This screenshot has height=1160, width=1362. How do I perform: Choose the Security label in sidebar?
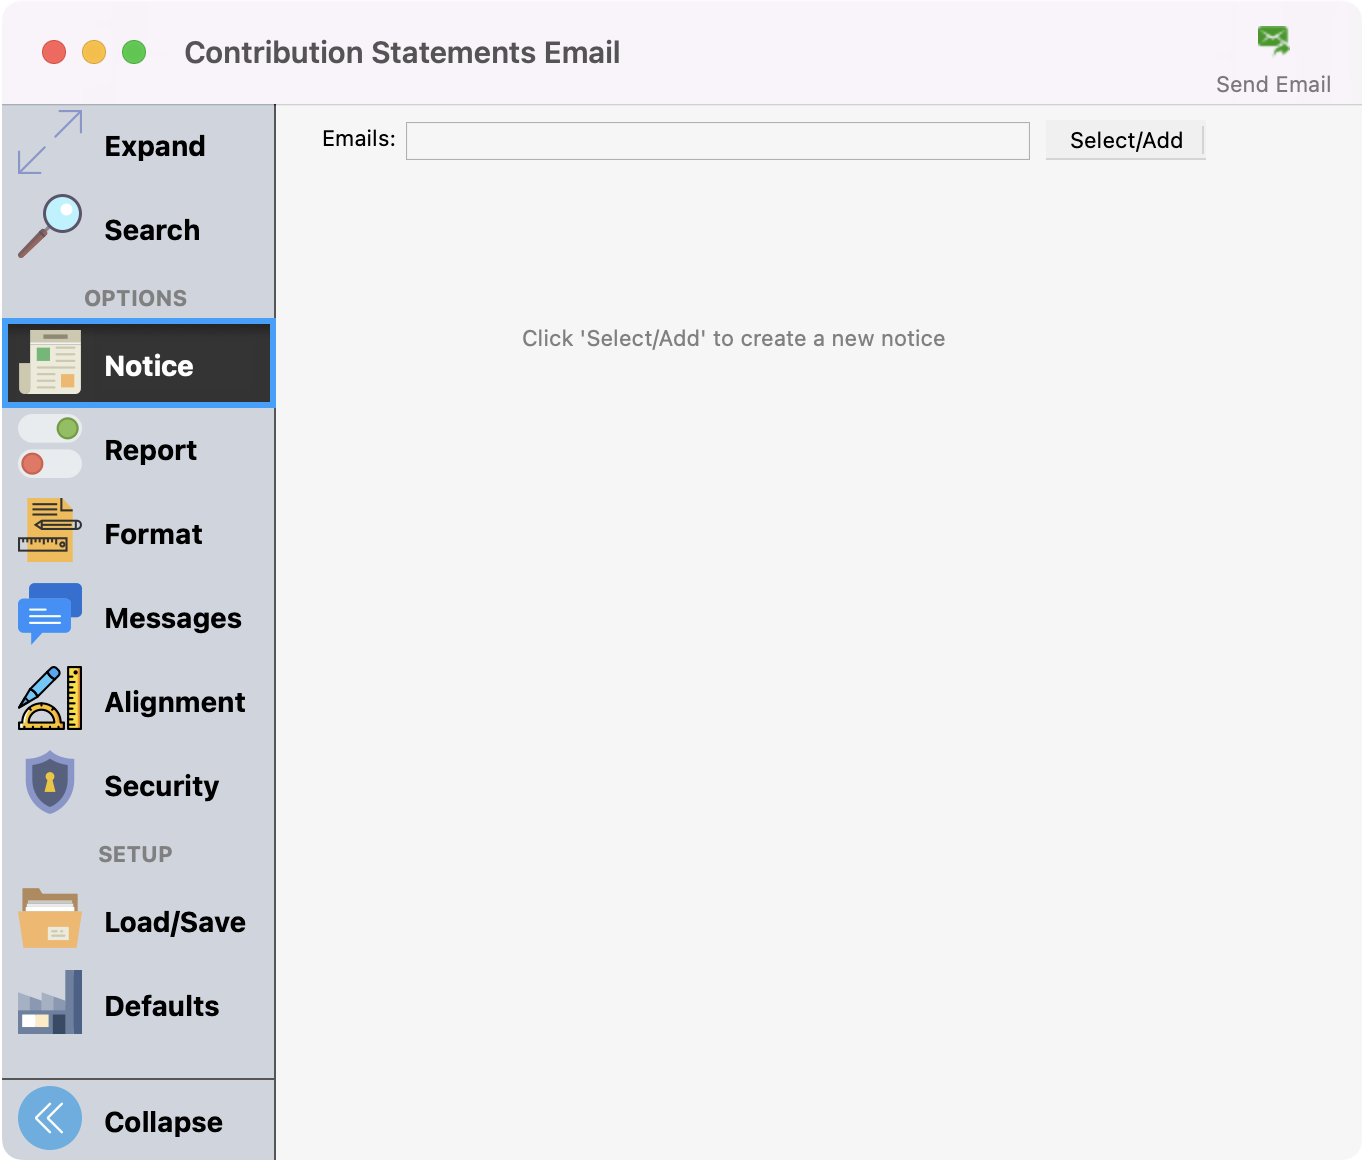[x=162, y=786]
